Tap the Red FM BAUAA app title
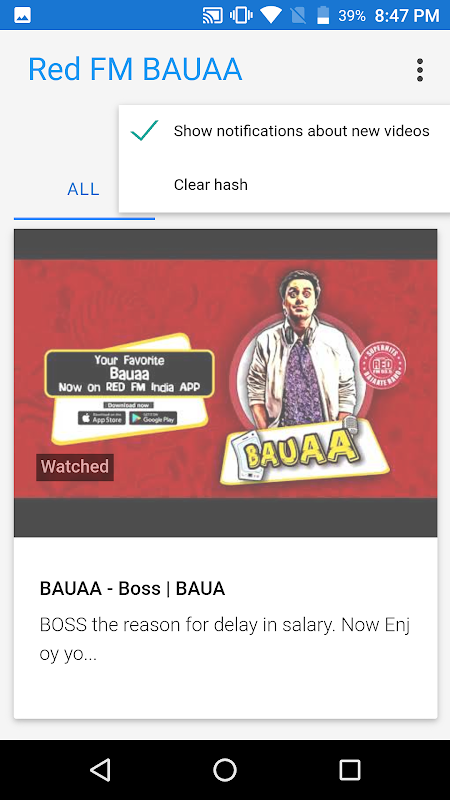Screen dimensions: 450x800 (x=135, y=69)
